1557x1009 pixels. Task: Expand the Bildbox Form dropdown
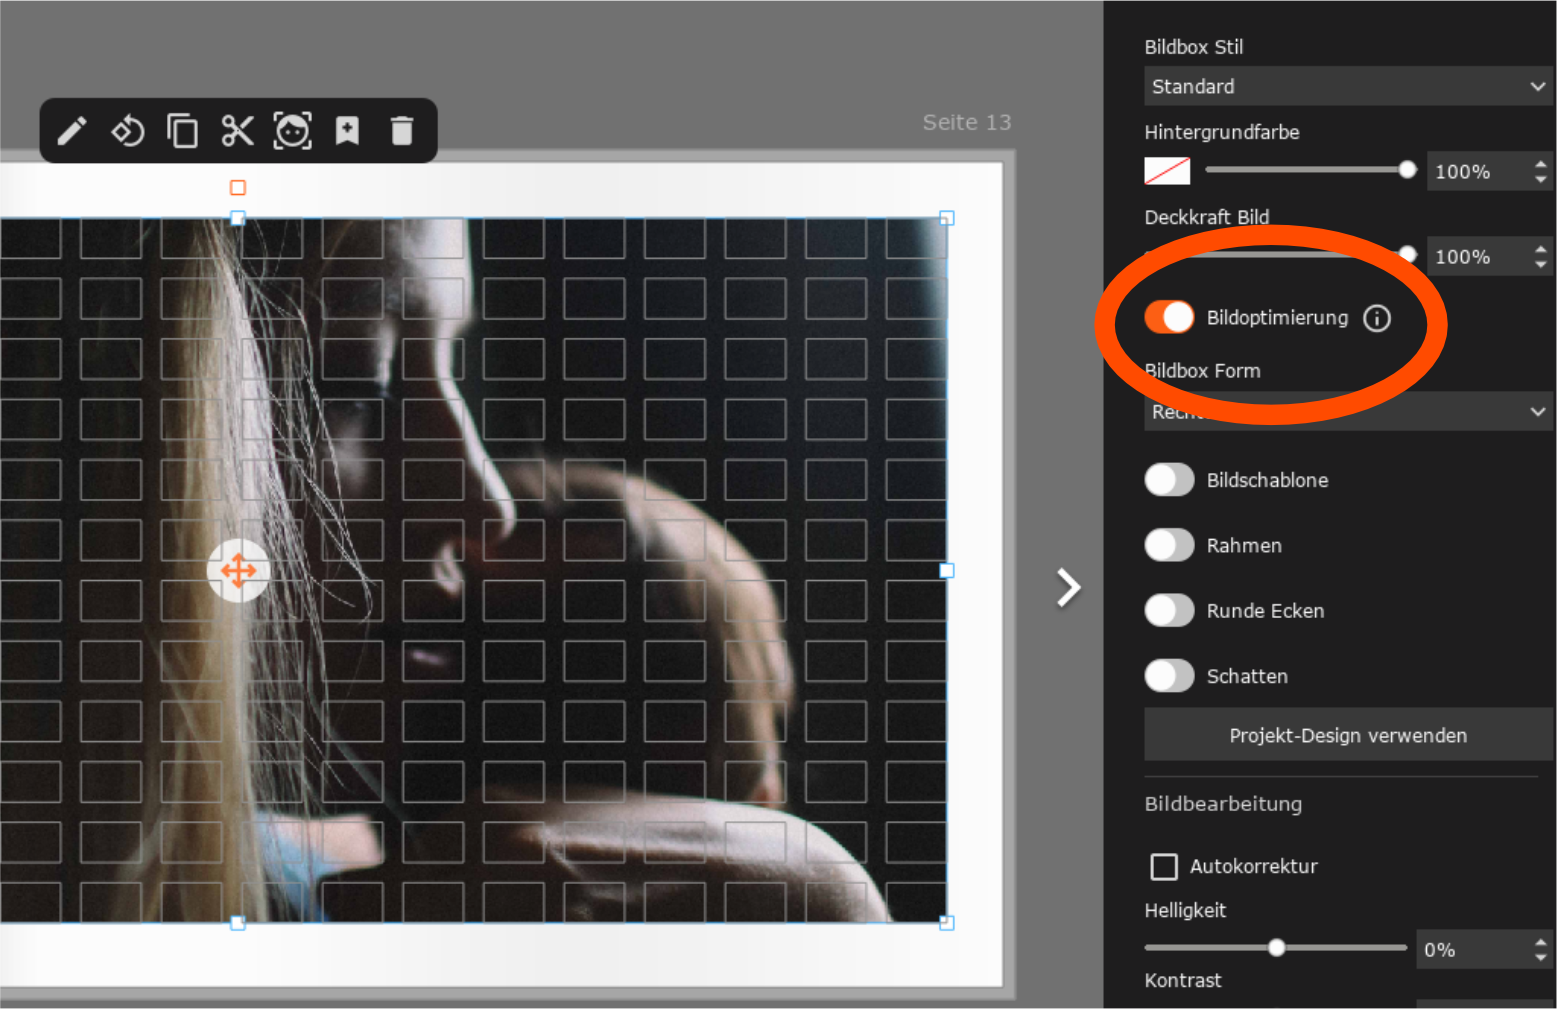tap(1348, 411)
